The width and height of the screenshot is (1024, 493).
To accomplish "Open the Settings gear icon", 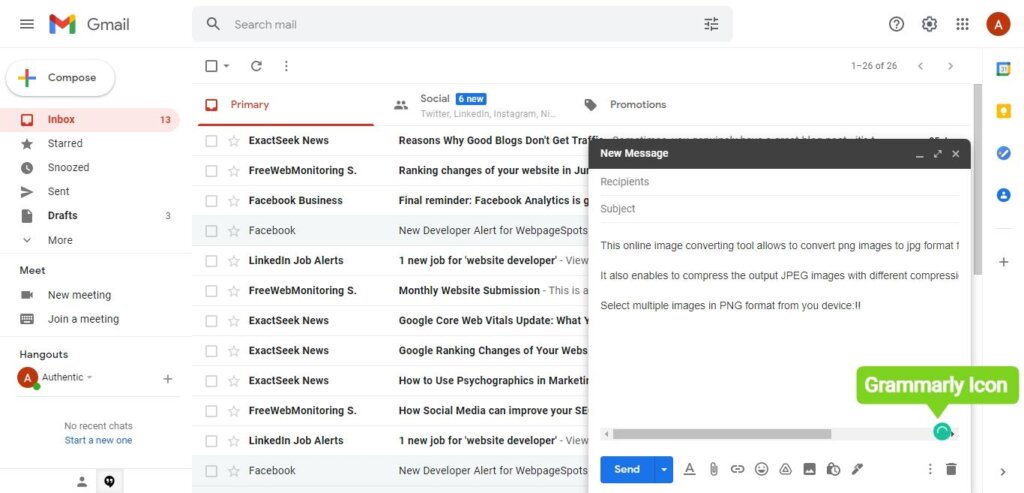I will coord(929,24).
